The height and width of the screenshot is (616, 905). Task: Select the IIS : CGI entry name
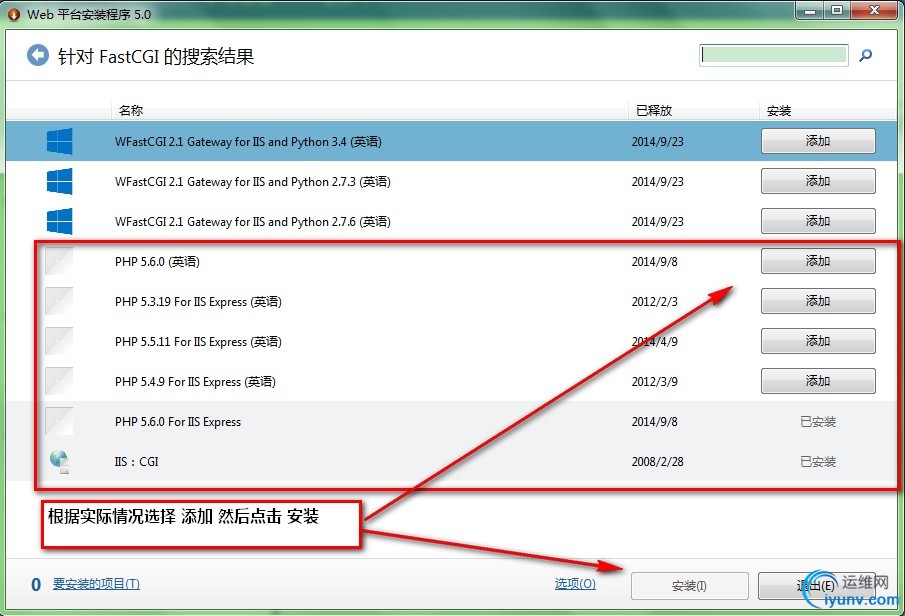tap(136, 462)
